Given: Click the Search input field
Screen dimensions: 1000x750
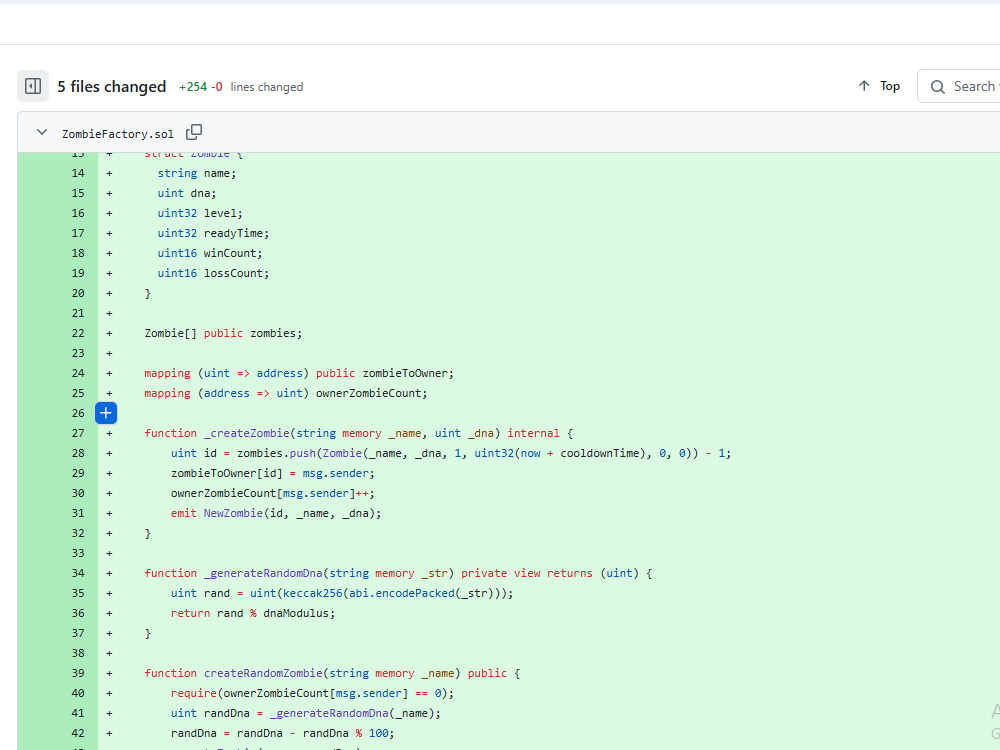Looking at the screenshot, I should click(959, 86).
